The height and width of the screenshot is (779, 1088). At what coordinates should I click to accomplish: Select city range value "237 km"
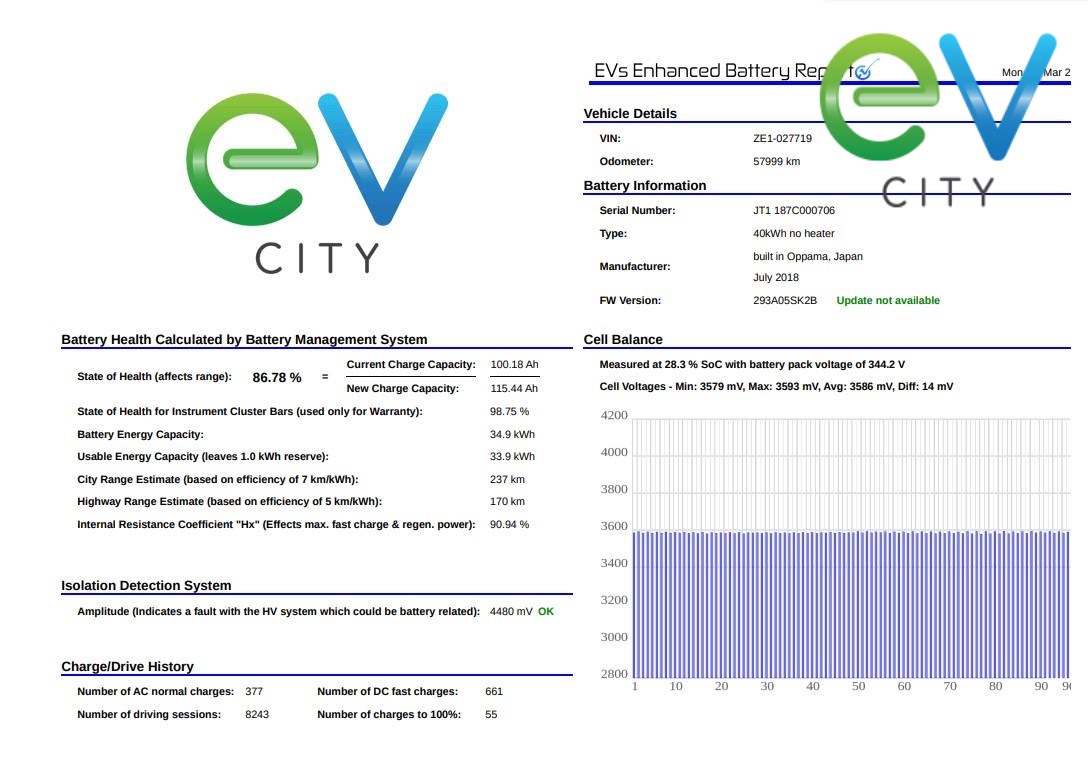(x=507, y=480)
